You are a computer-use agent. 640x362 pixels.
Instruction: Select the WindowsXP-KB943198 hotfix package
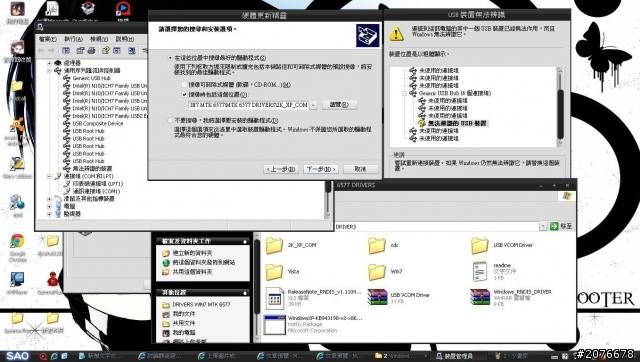click(x=274, y=324)
